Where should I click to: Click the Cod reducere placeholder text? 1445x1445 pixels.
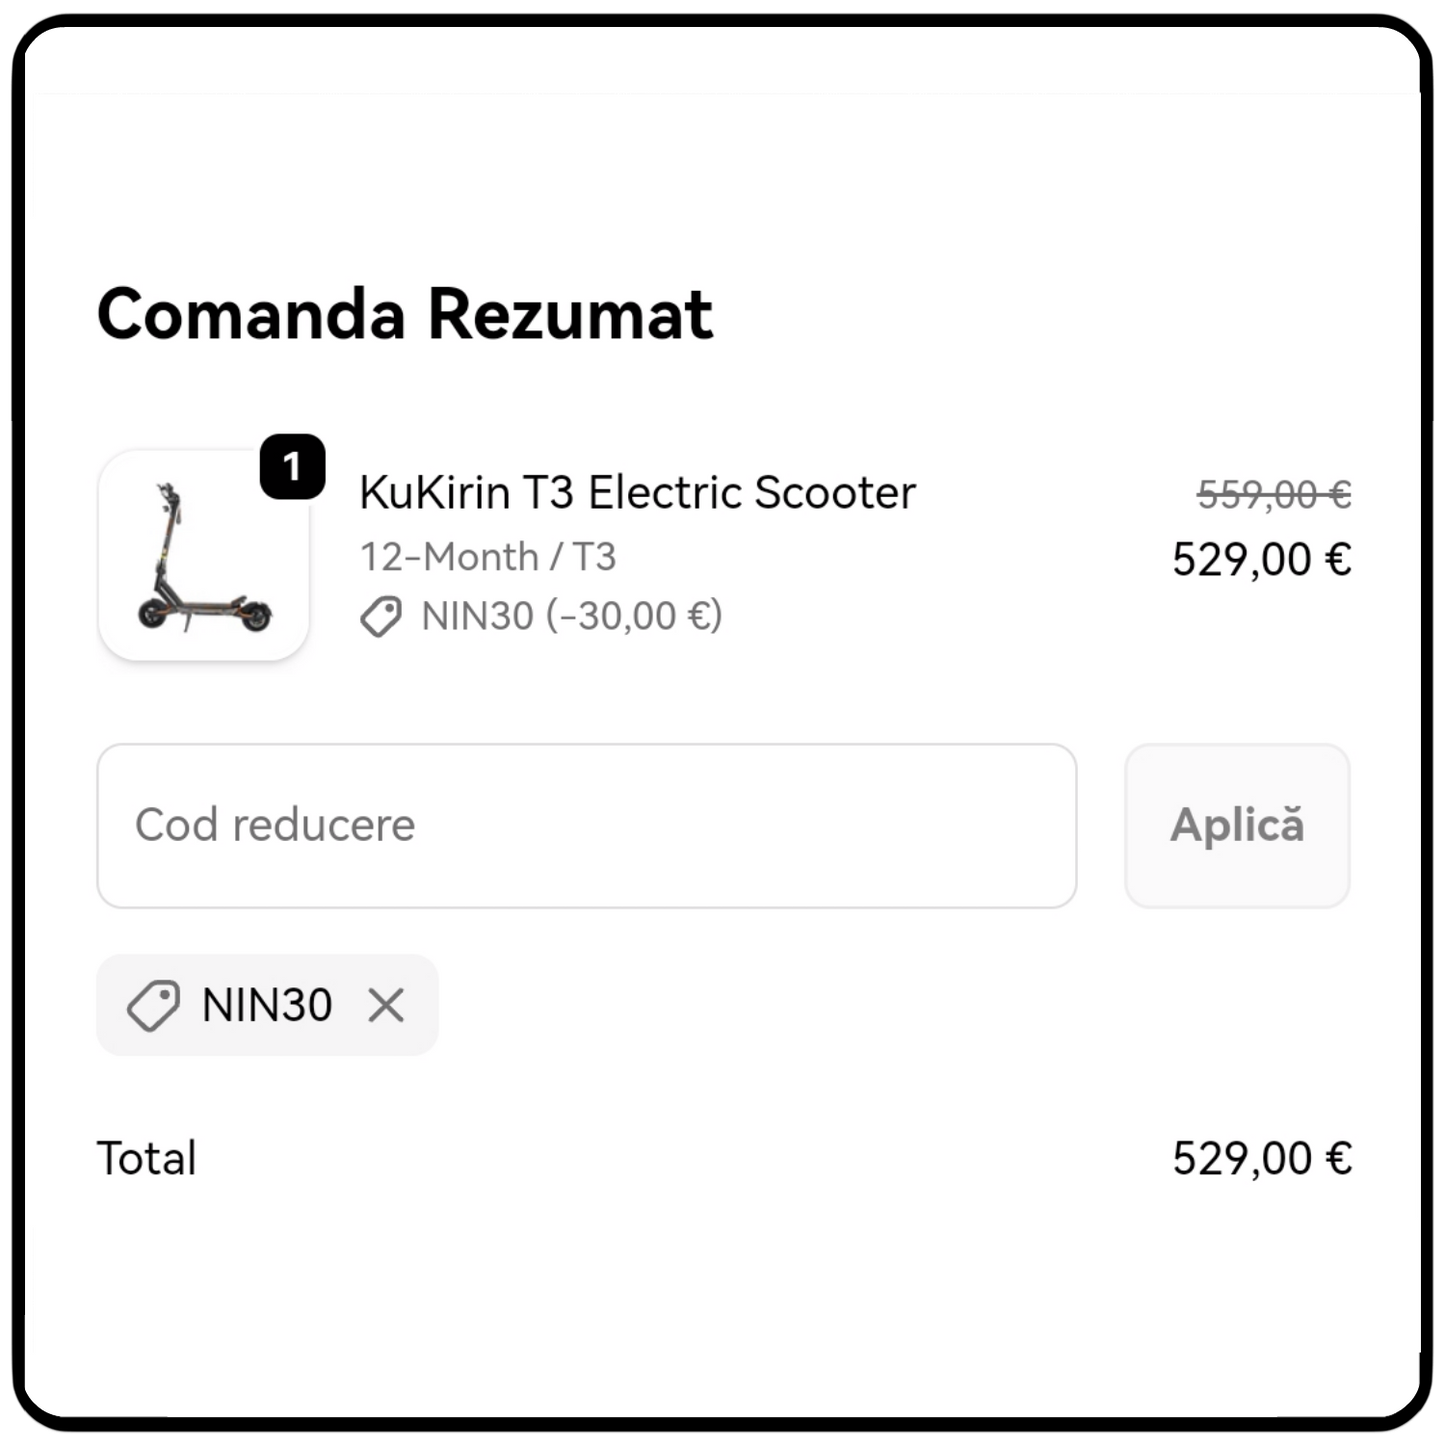coord(274,824)
